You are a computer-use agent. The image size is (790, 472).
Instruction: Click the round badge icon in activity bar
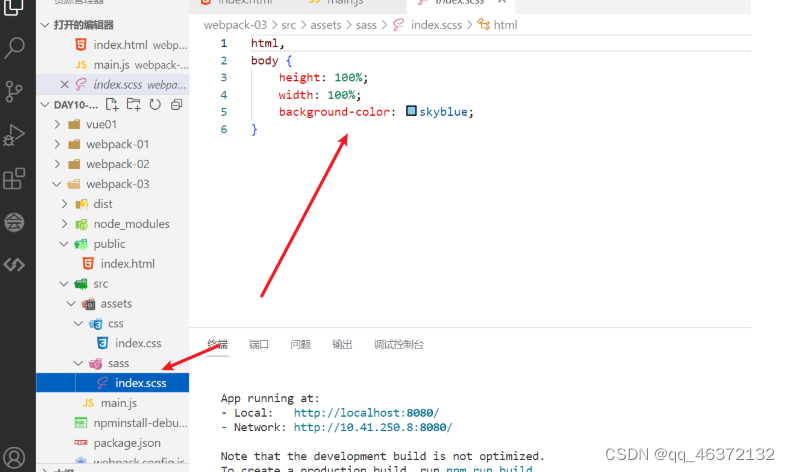14,222
